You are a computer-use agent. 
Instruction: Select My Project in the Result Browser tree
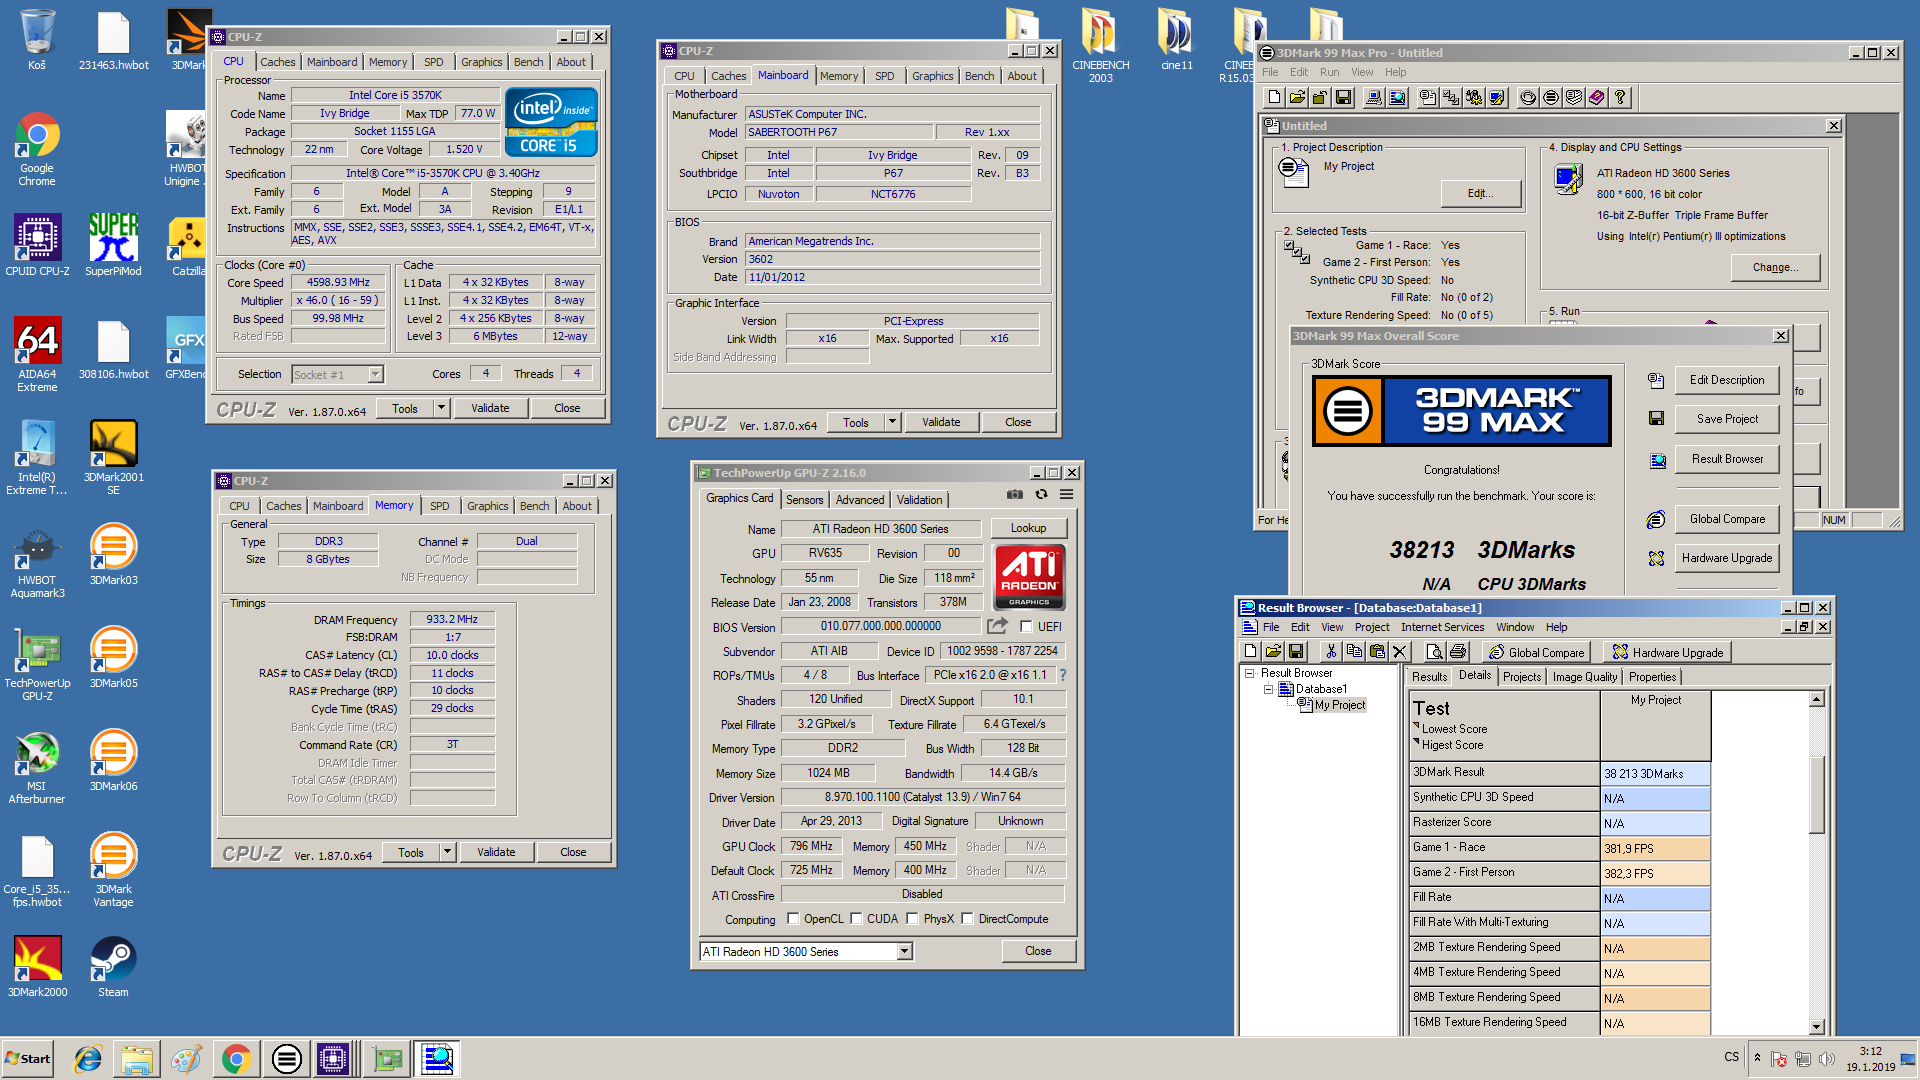pyautogui.click(x=1339, y=705)
